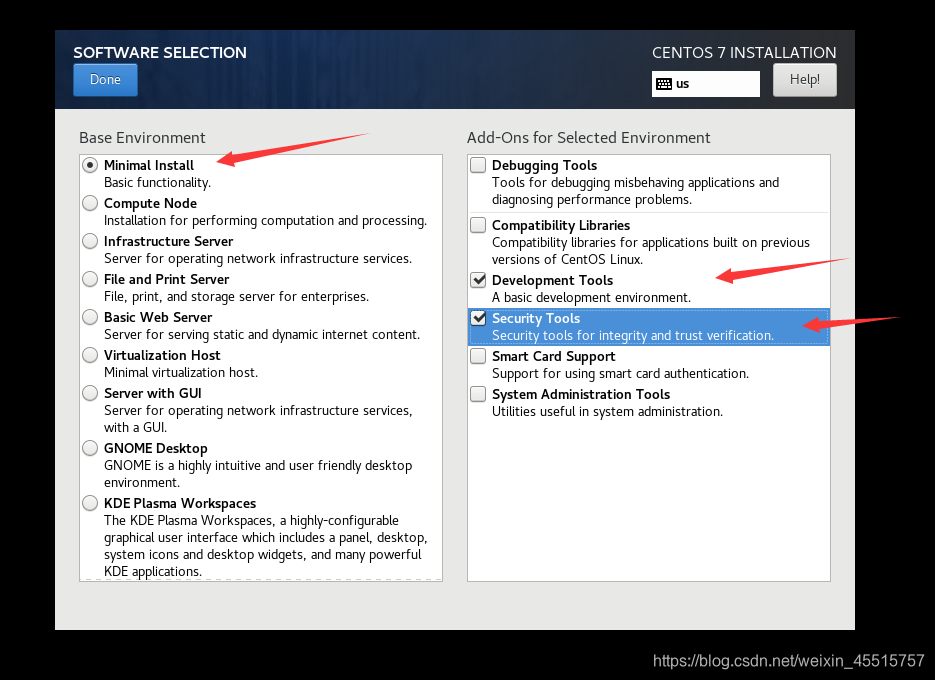Pick the File and Print Server radio button

90,279
